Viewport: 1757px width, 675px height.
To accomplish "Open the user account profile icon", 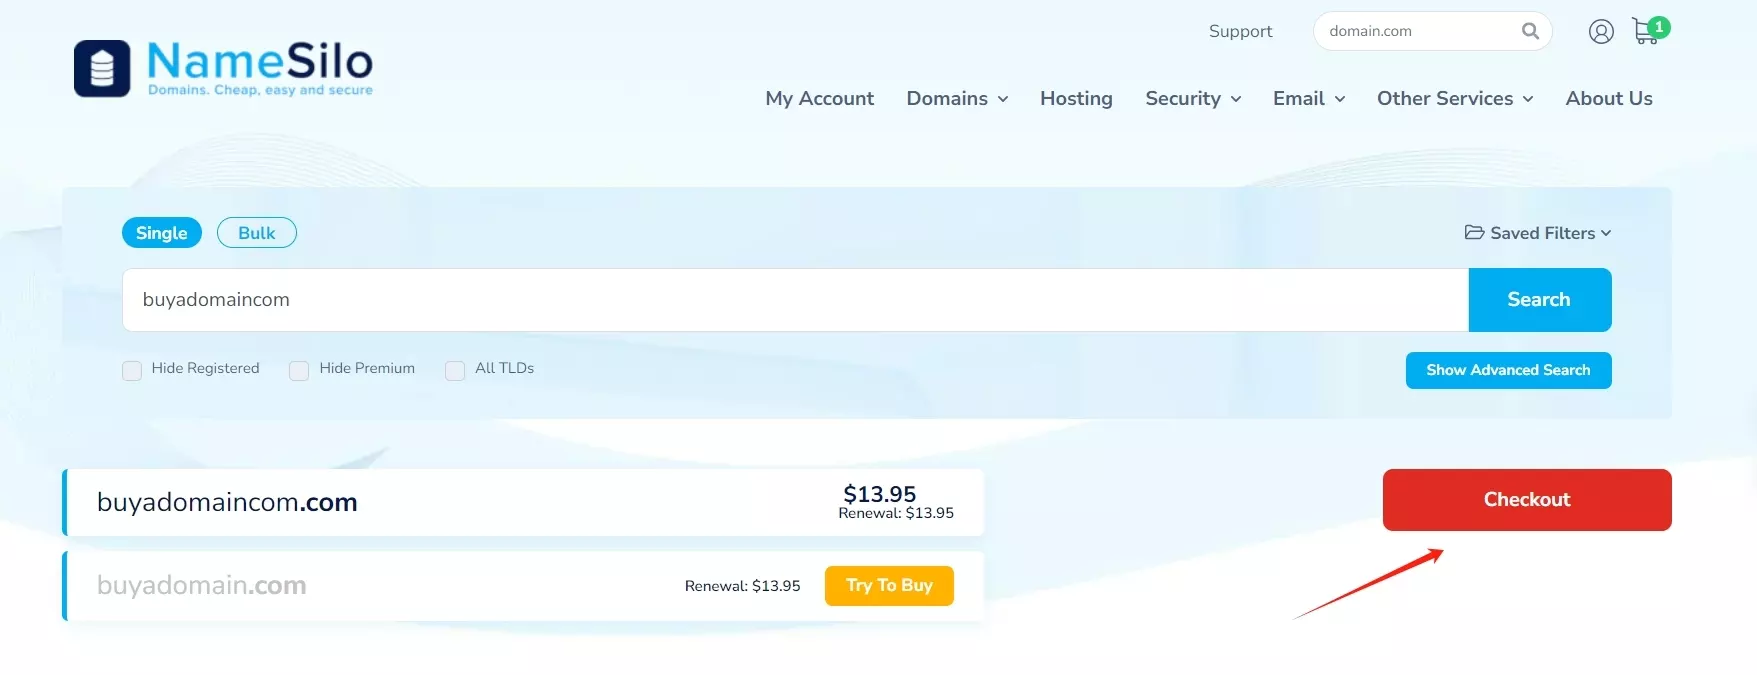I will (x=1600, y=32).
